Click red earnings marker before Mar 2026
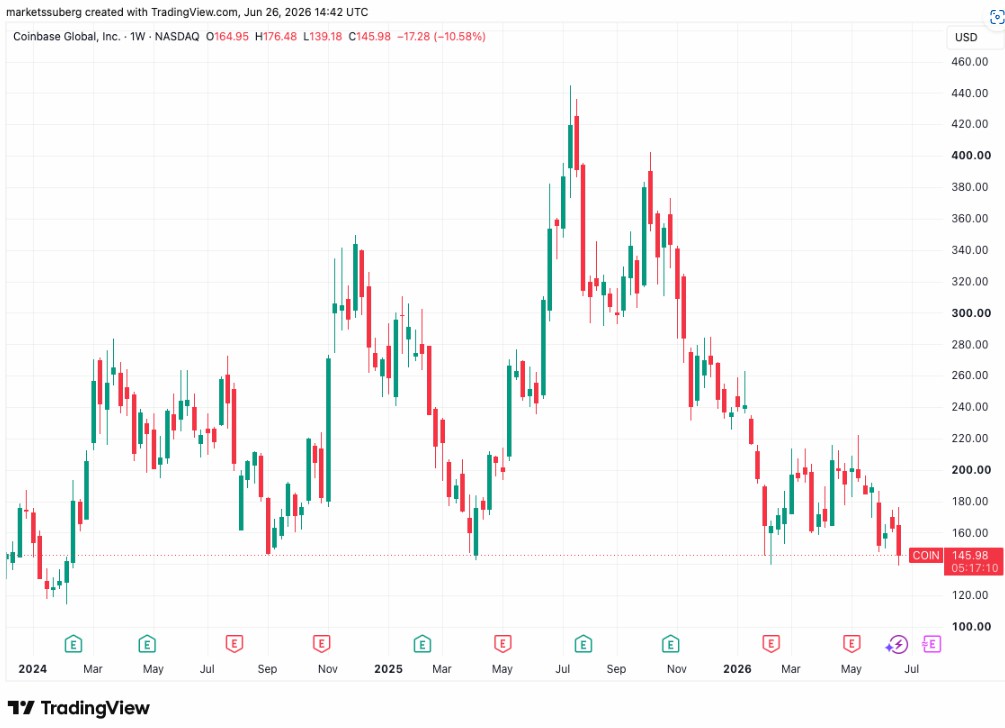The image size is (1005, 728). pyautogui.click(x=770, y=643)
